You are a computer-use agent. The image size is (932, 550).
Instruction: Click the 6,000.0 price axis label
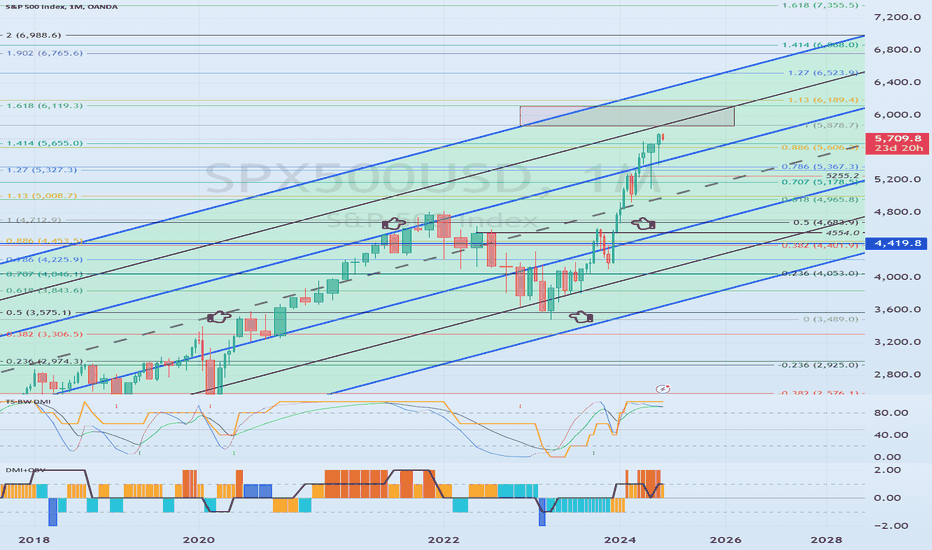pos(898,115)
